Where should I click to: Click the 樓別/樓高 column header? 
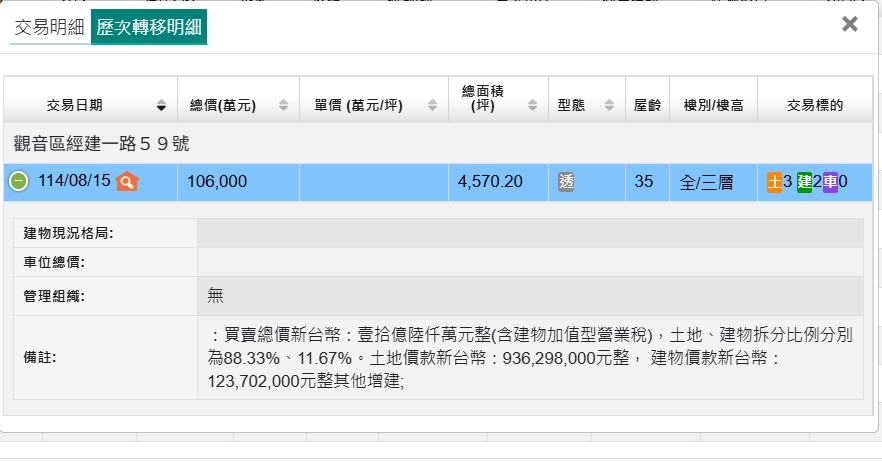tap(712, 105)
